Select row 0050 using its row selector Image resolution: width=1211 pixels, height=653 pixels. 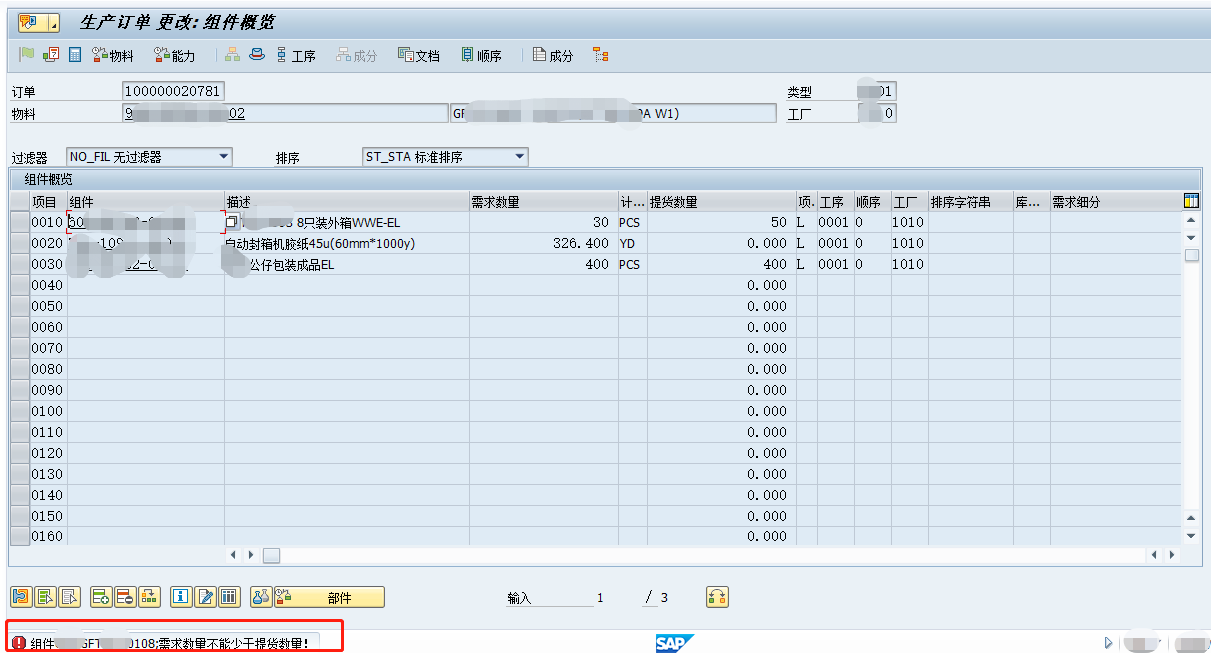pos(19,306)
